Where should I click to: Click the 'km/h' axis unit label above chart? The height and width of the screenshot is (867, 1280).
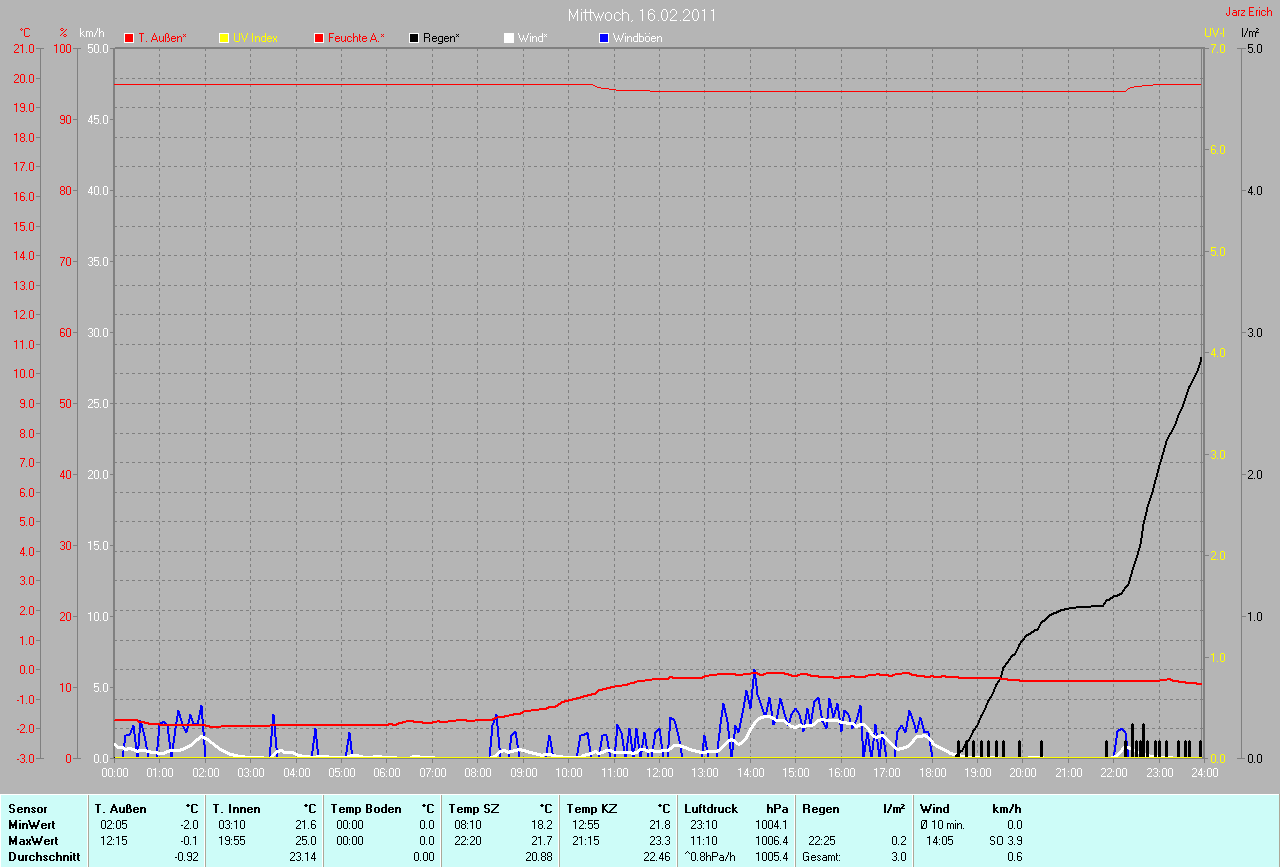click(x=91, y=33)
